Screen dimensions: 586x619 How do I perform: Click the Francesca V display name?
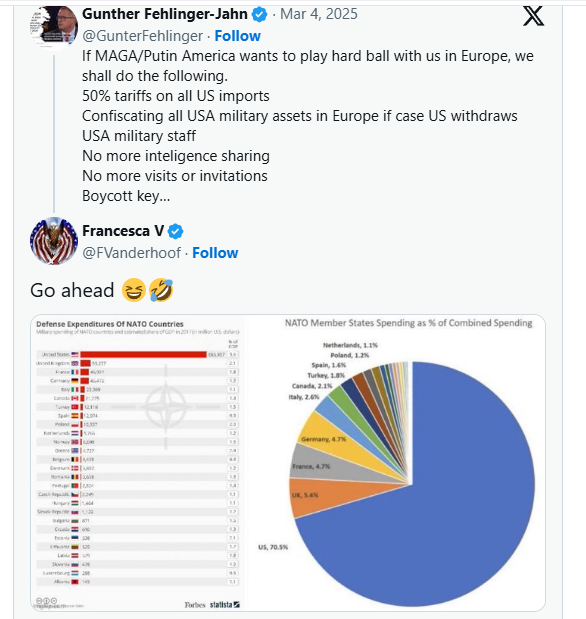tap(123, 231)
